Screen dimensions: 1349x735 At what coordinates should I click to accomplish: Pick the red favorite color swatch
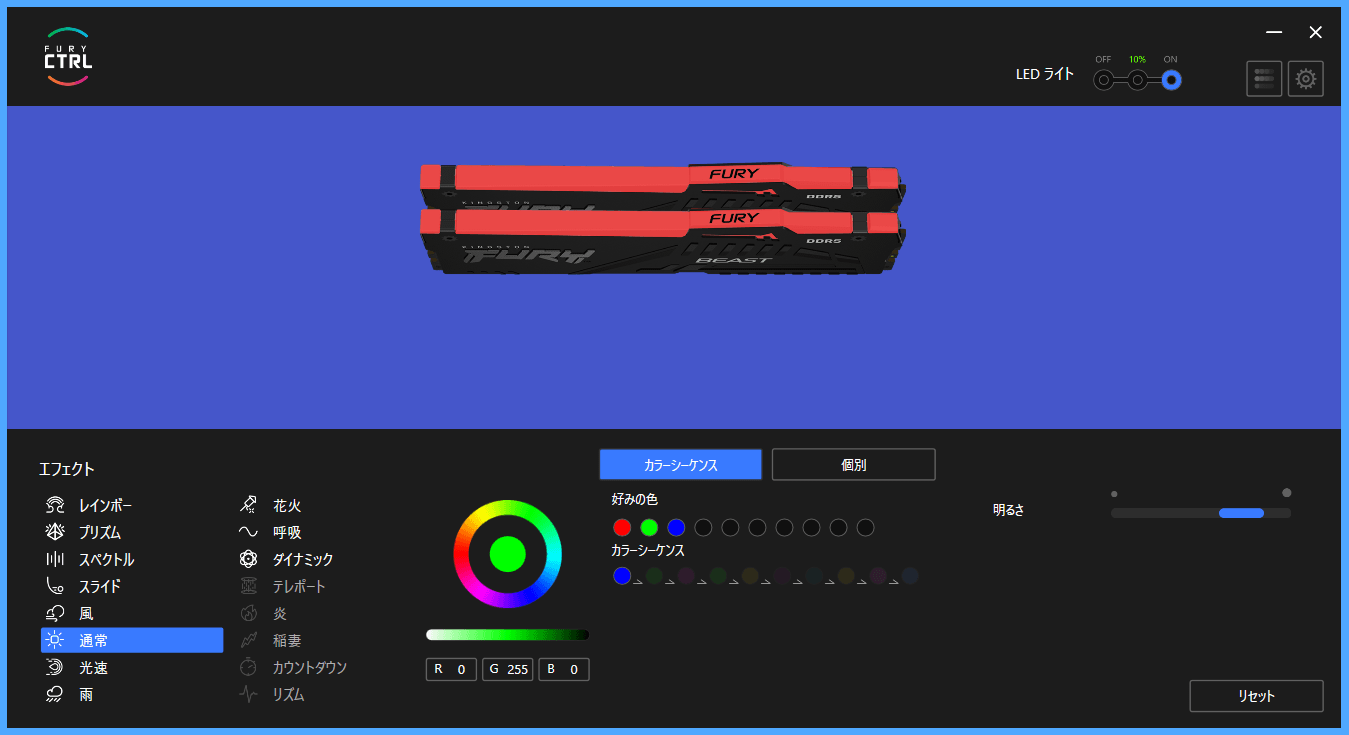(622, 527)
